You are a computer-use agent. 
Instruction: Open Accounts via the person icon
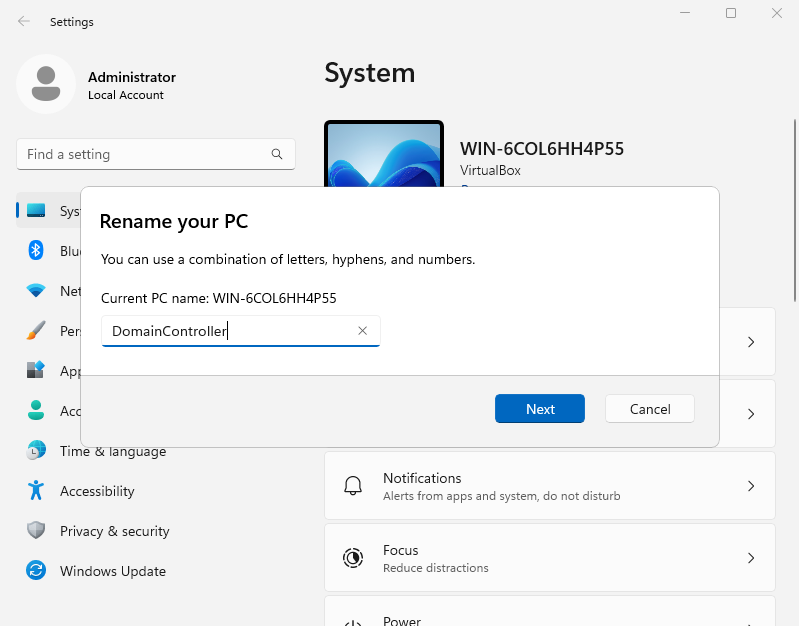coord(36,411)
